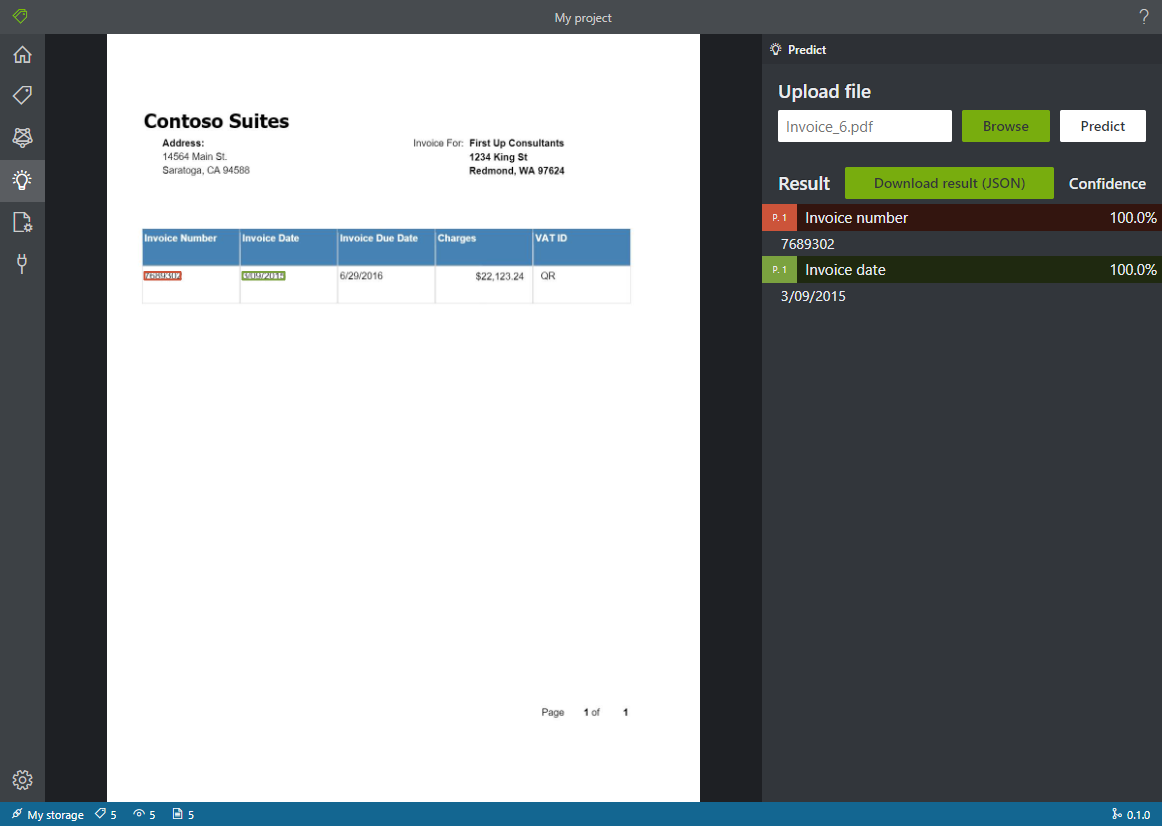Click the My project title
Image resolution: width=1162 pixels, height=826 pixels.
click(583, 18)
